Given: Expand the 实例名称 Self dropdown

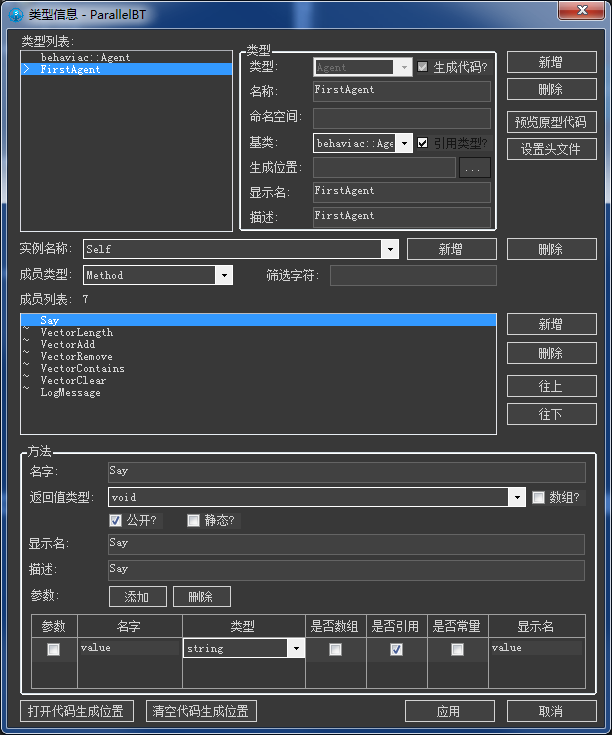Looking at the screenshot, I should coord(389,249).
